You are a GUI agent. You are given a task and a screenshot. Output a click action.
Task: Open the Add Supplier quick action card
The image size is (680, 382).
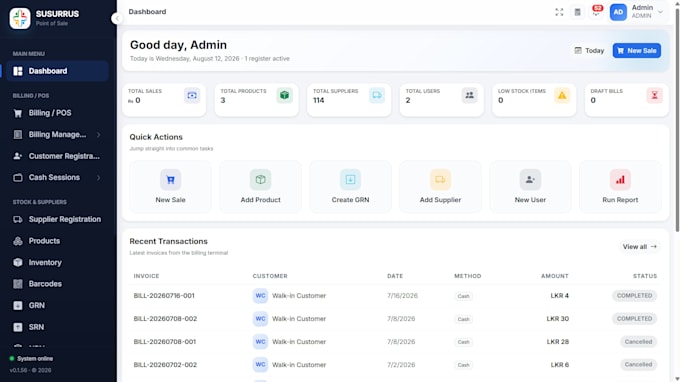pos(440,187)
